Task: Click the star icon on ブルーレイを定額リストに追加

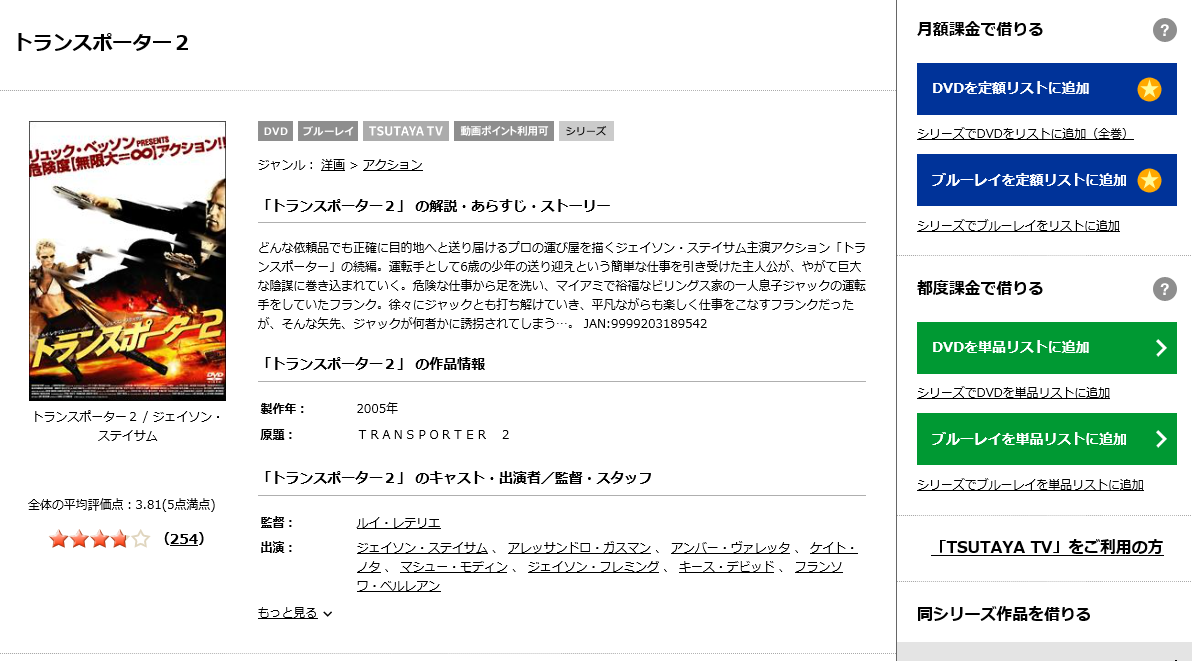Action: coord(1149,180)
